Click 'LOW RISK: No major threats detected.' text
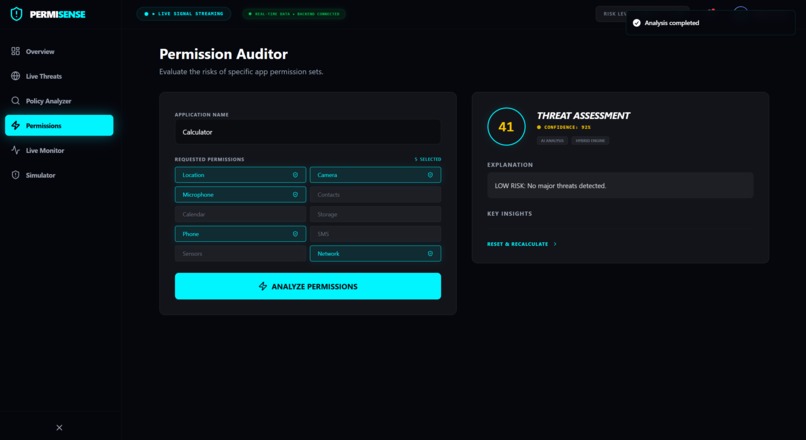The height and width of the screenshot is (440, 806). 550,186
